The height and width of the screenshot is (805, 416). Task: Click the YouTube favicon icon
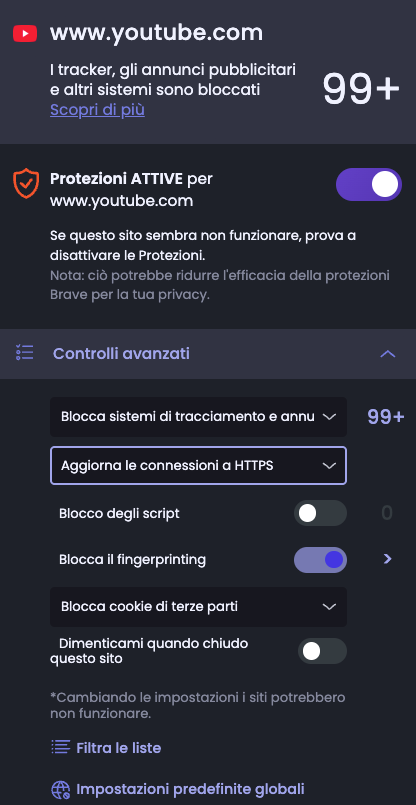[25, 34]
